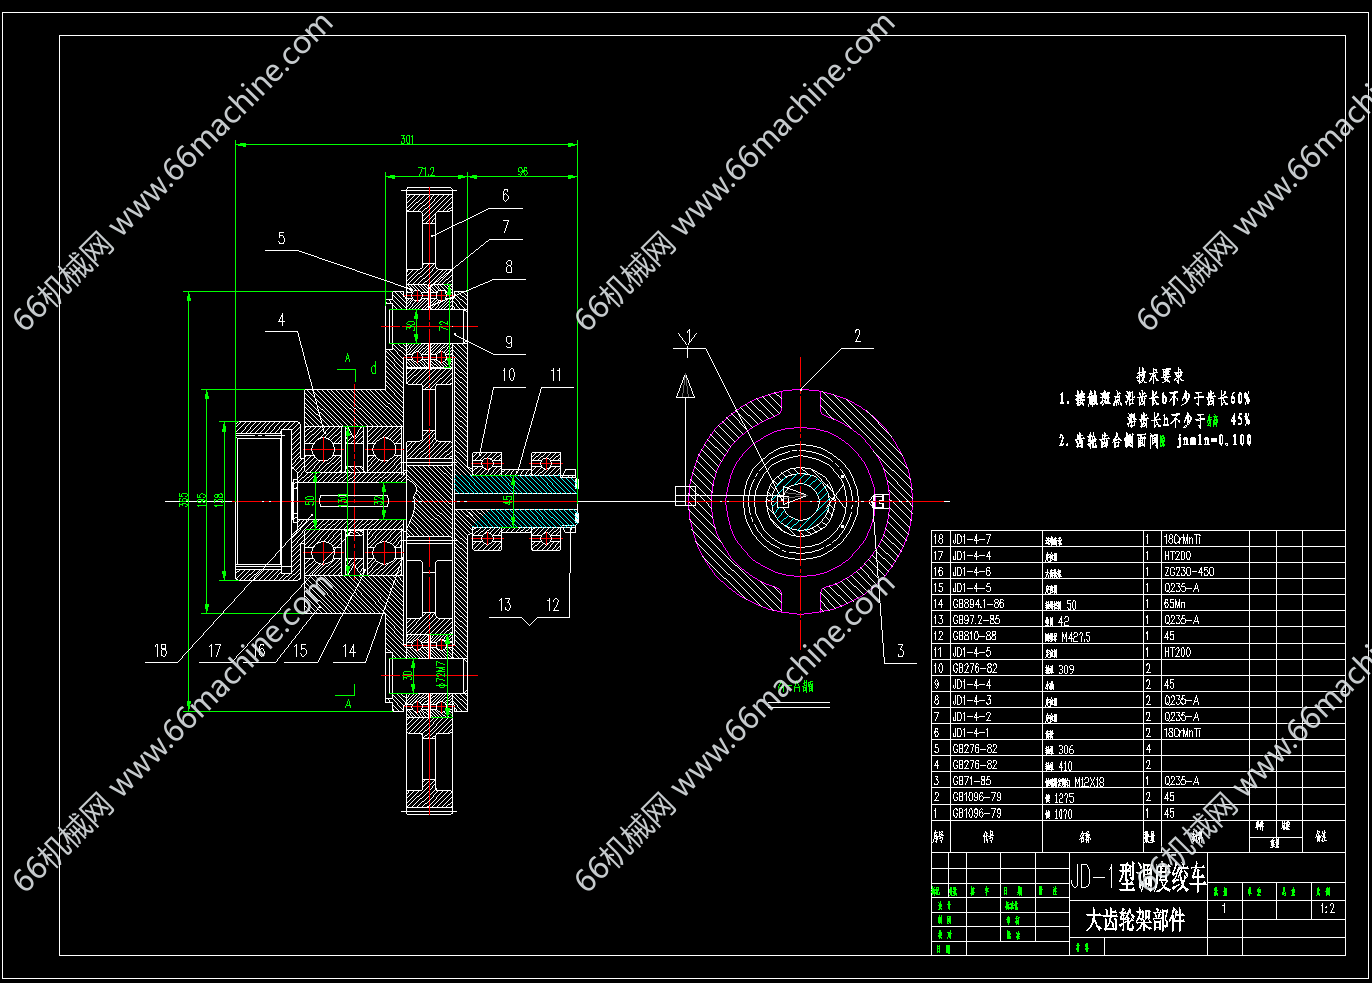
Task: Select callout number 15 in the section view
Action: point(301,651)
